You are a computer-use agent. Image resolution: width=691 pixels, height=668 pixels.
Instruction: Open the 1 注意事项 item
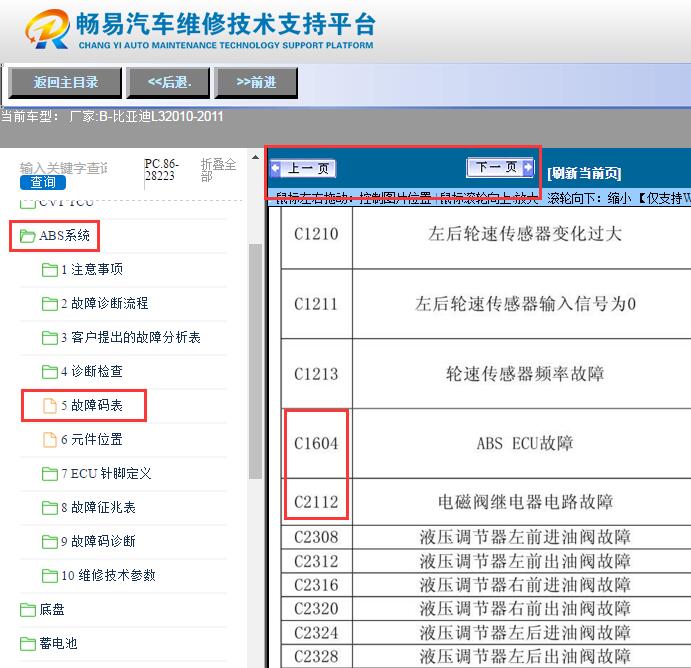pos(92,269)
